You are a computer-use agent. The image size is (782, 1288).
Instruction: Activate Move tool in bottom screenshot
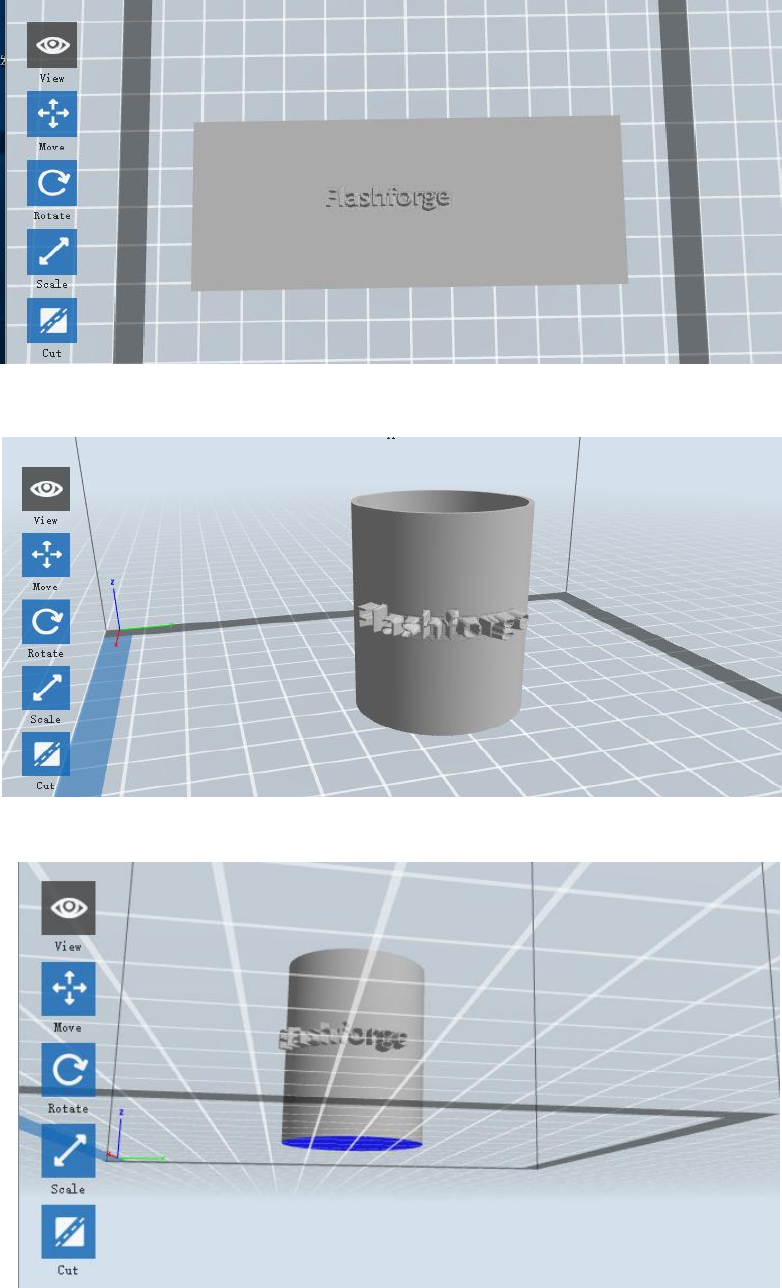(x=68, y=989)
